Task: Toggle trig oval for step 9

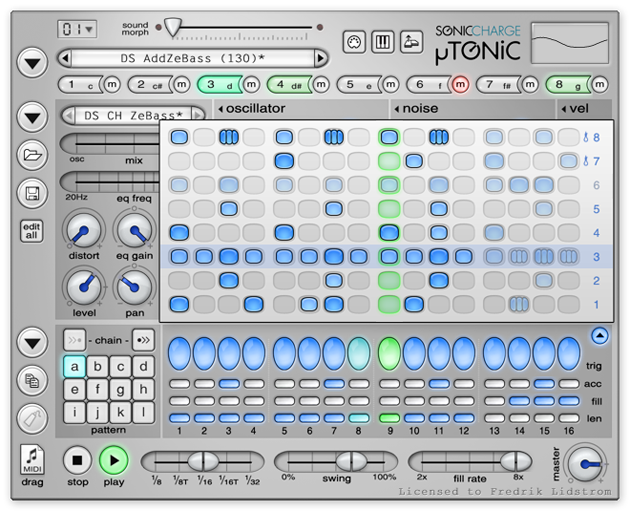Action: 389,354
